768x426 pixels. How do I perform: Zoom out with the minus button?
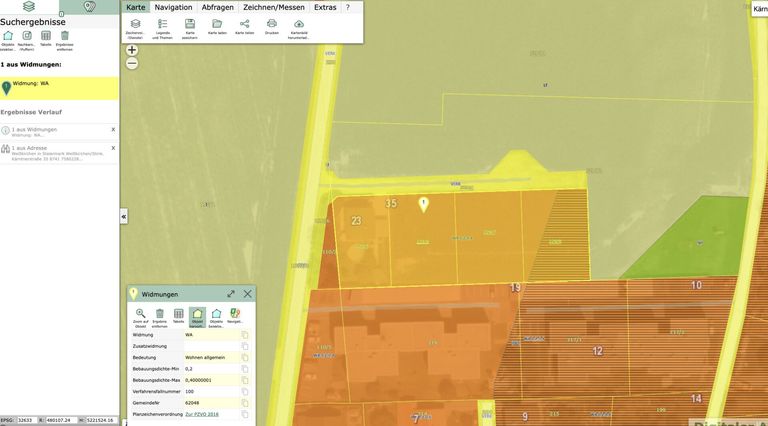tap(132, 63)
